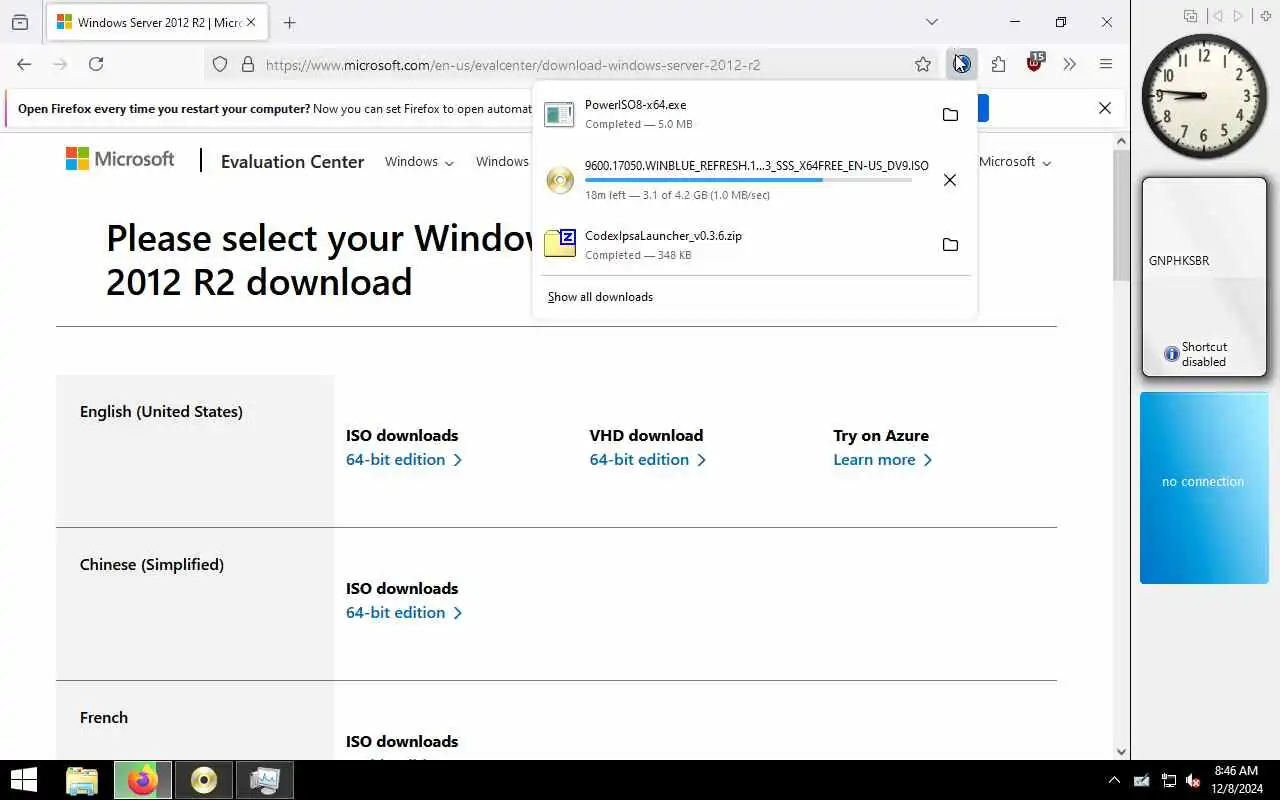Click scrollbar down arrow
Image resolution: width=1280 pixels, height=800 pixels.
tap(1121, 752)
